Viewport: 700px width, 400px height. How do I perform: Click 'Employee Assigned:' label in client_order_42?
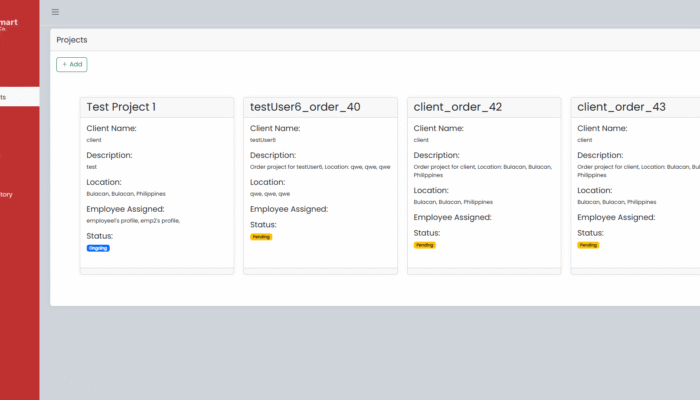point(452,217)
